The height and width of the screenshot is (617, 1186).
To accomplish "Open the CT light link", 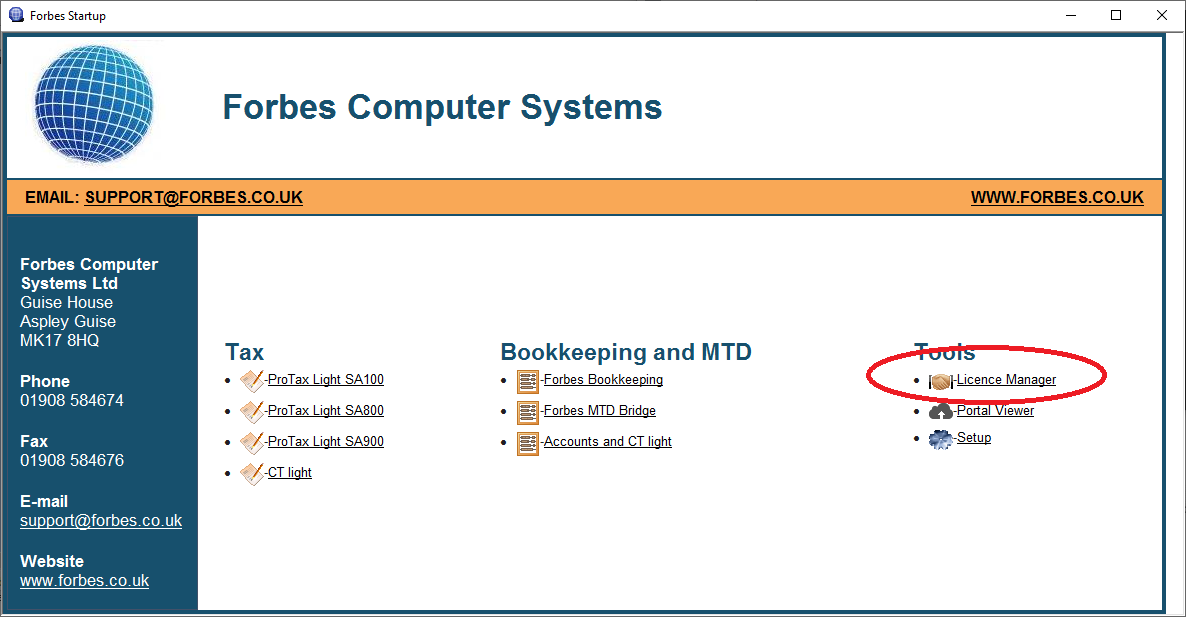I will tap(290, 473).
